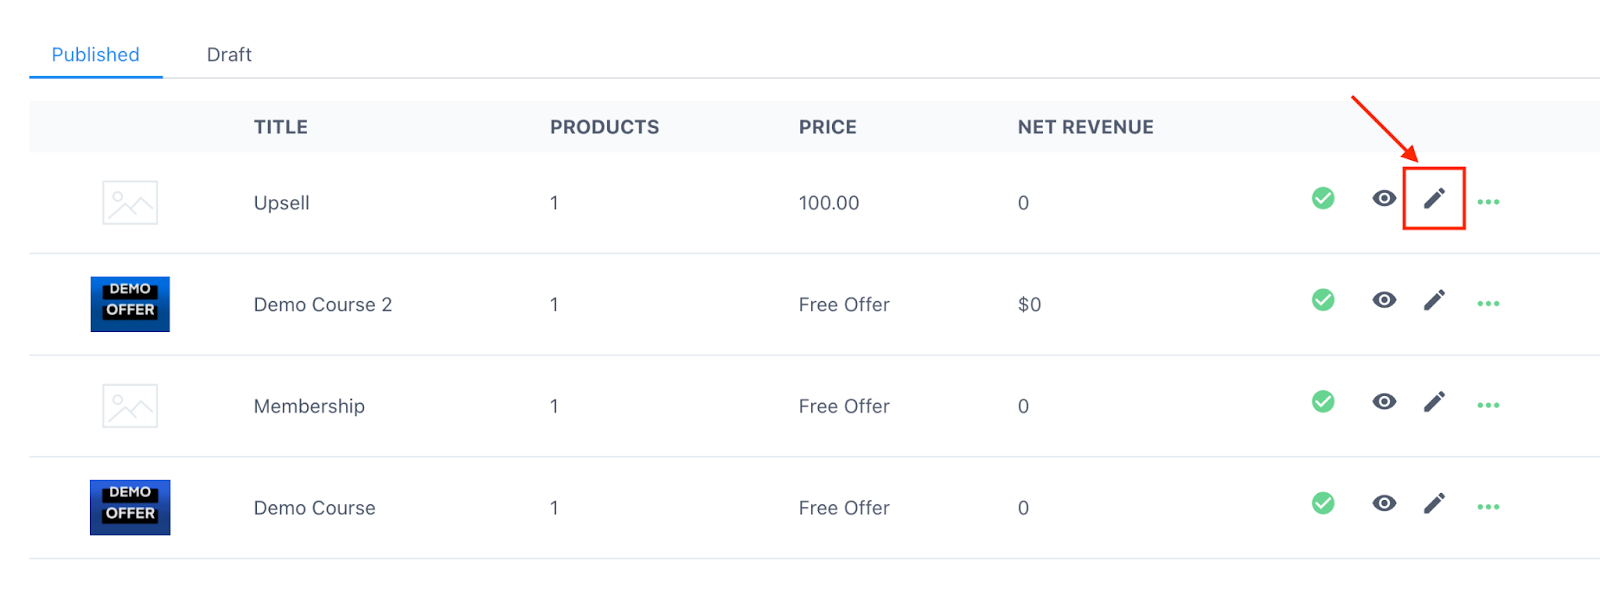
Task: Switch to the Draft tab
Action: (x=229, y=54)
